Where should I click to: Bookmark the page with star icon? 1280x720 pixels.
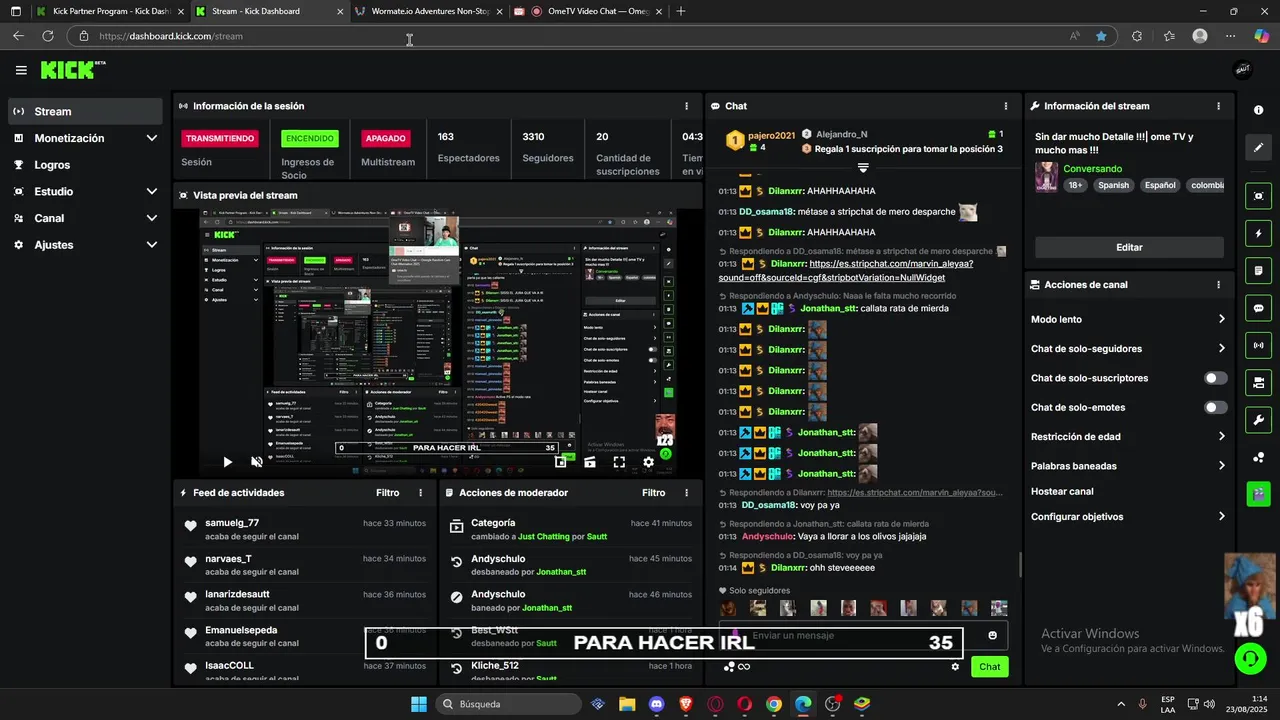tap(1101, 36)
